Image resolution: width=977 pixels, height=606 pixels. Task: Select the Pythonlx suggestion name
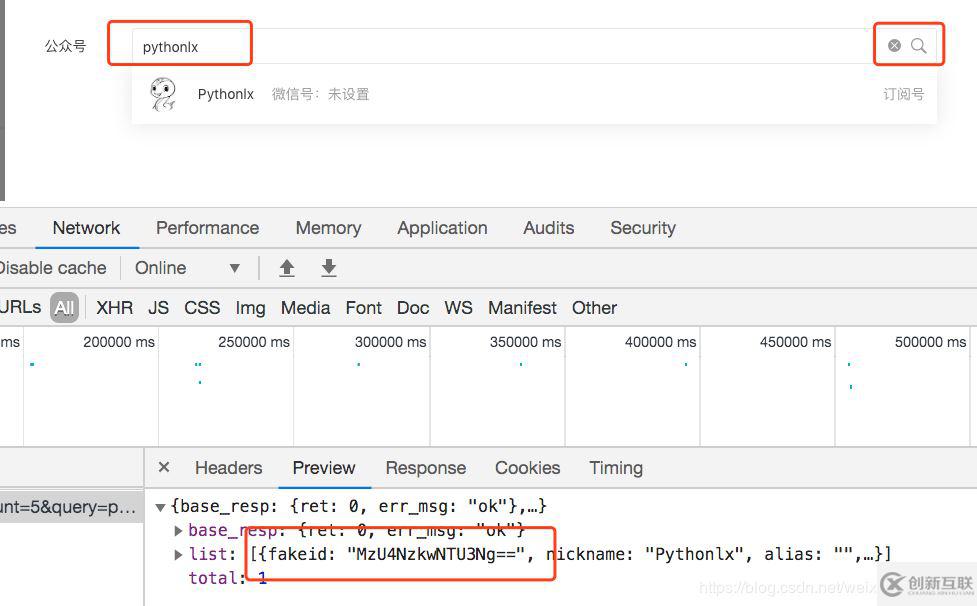226,94
